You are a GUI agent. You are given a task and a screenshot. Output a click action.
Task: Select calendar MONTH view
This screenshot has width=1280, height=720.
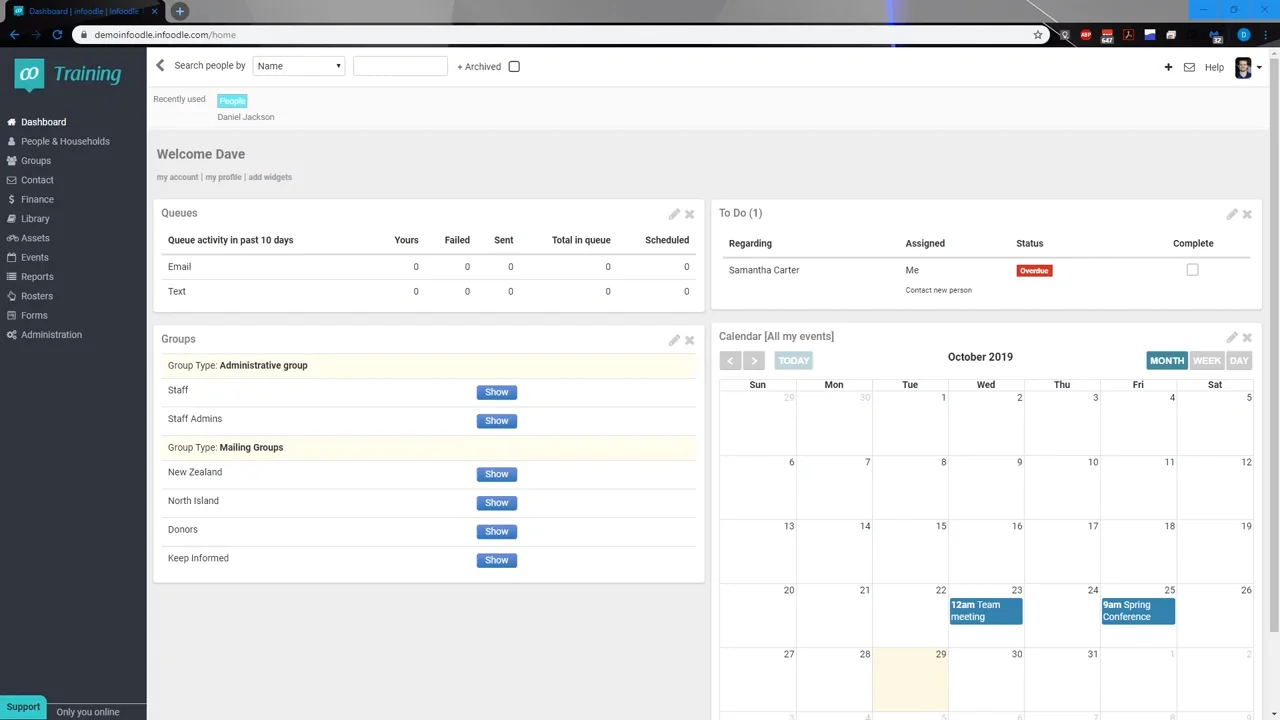[1167, 361]
